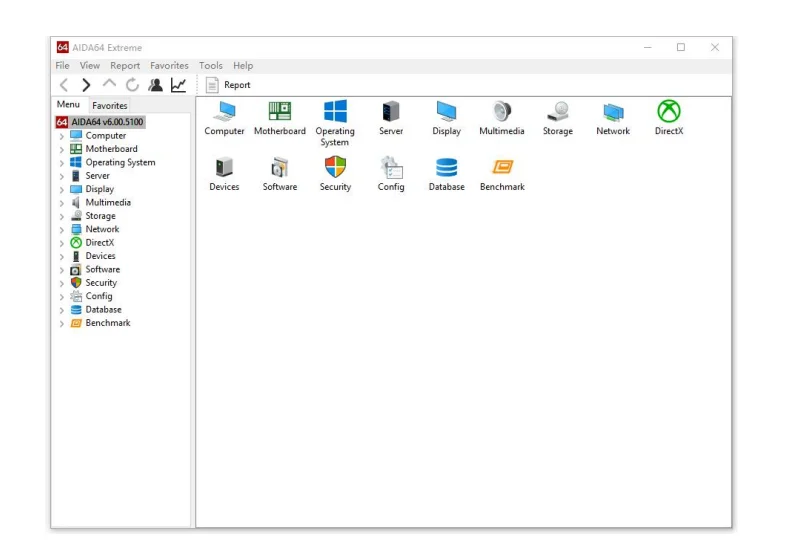The height and width of the screenshot is (554, 806).
Task: Open the View menu
Action: point(89,66)
